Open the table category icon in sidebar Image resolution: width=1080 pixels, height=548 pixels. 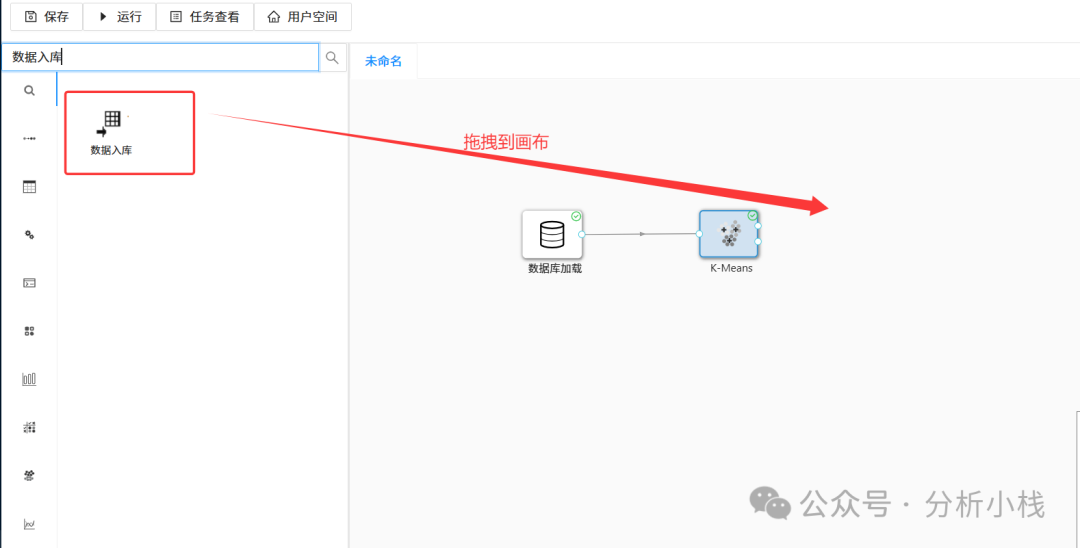[x=29, y=187]
